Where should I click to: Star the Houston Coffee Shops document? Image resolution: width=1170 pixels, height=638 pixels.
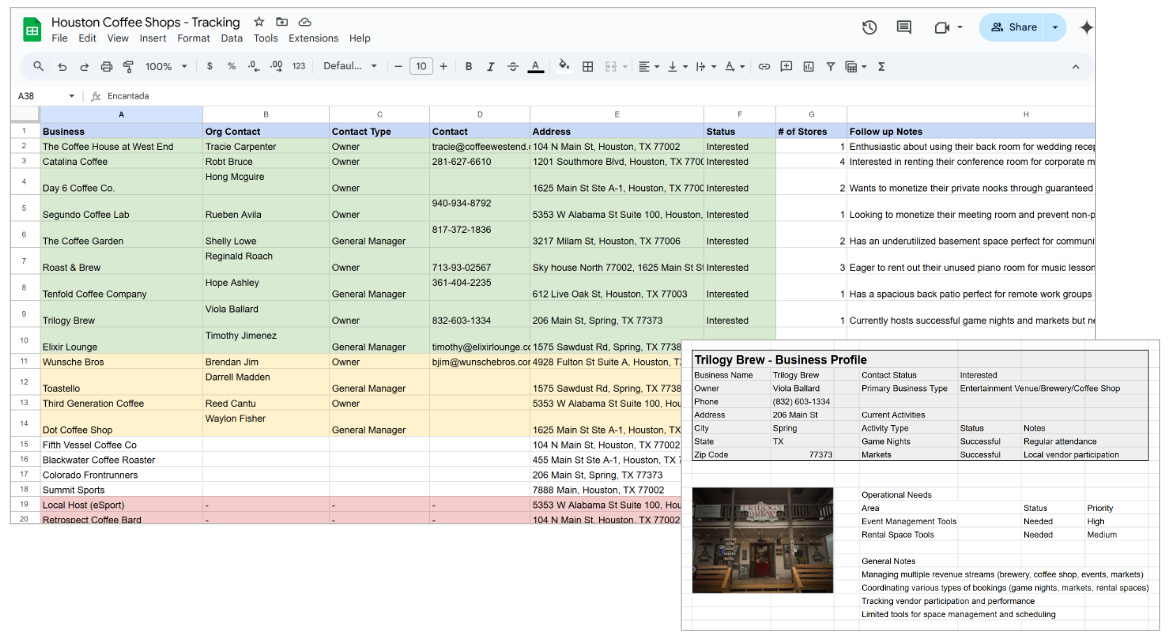coord(259,22)
